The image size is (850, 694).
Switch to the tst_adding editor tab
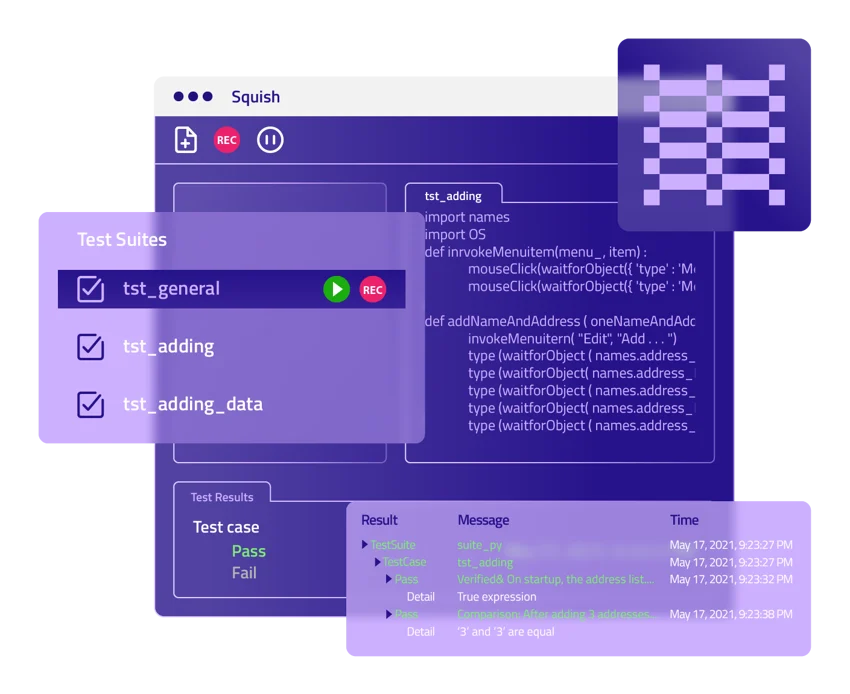[x=453, y=196]
